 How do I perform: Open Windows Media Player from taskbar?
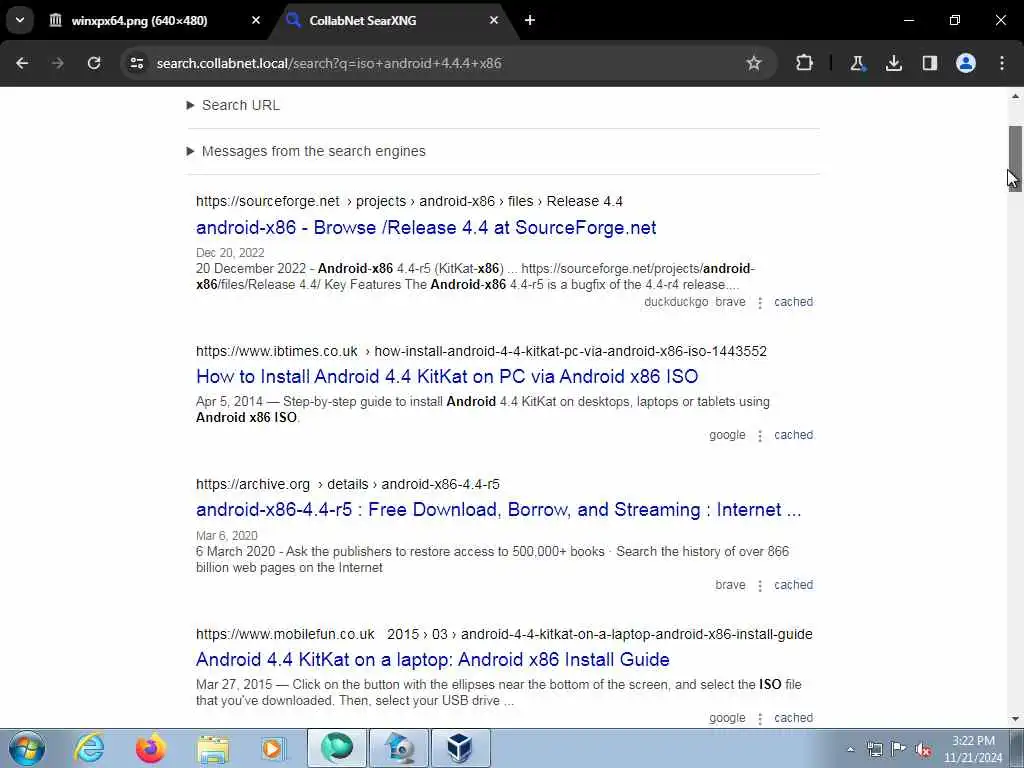(x=273, y=748)
